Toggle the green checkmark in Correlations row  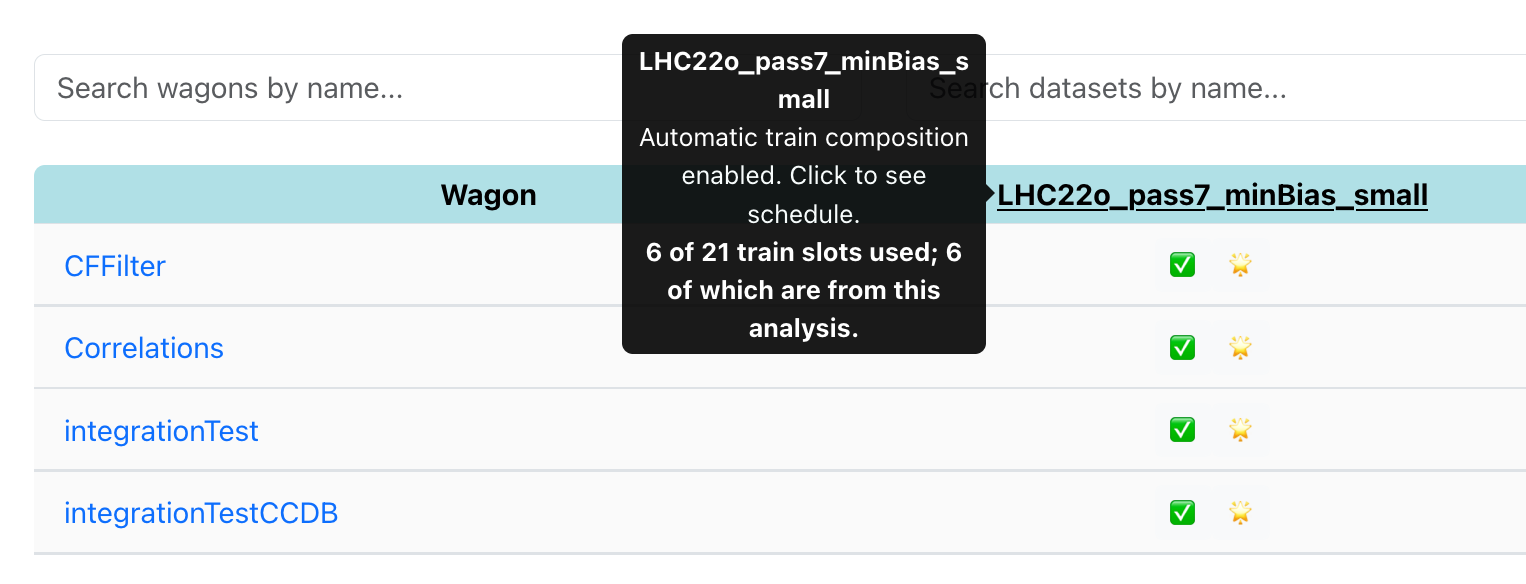tap(1182, 347)
